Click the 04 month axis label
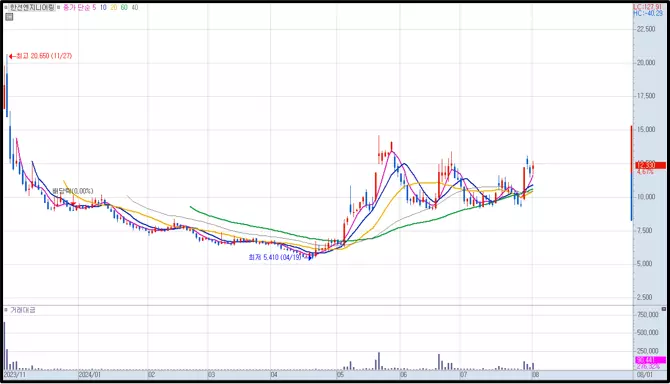Viewport: 670px width, 384px height. tap(274, 375)
